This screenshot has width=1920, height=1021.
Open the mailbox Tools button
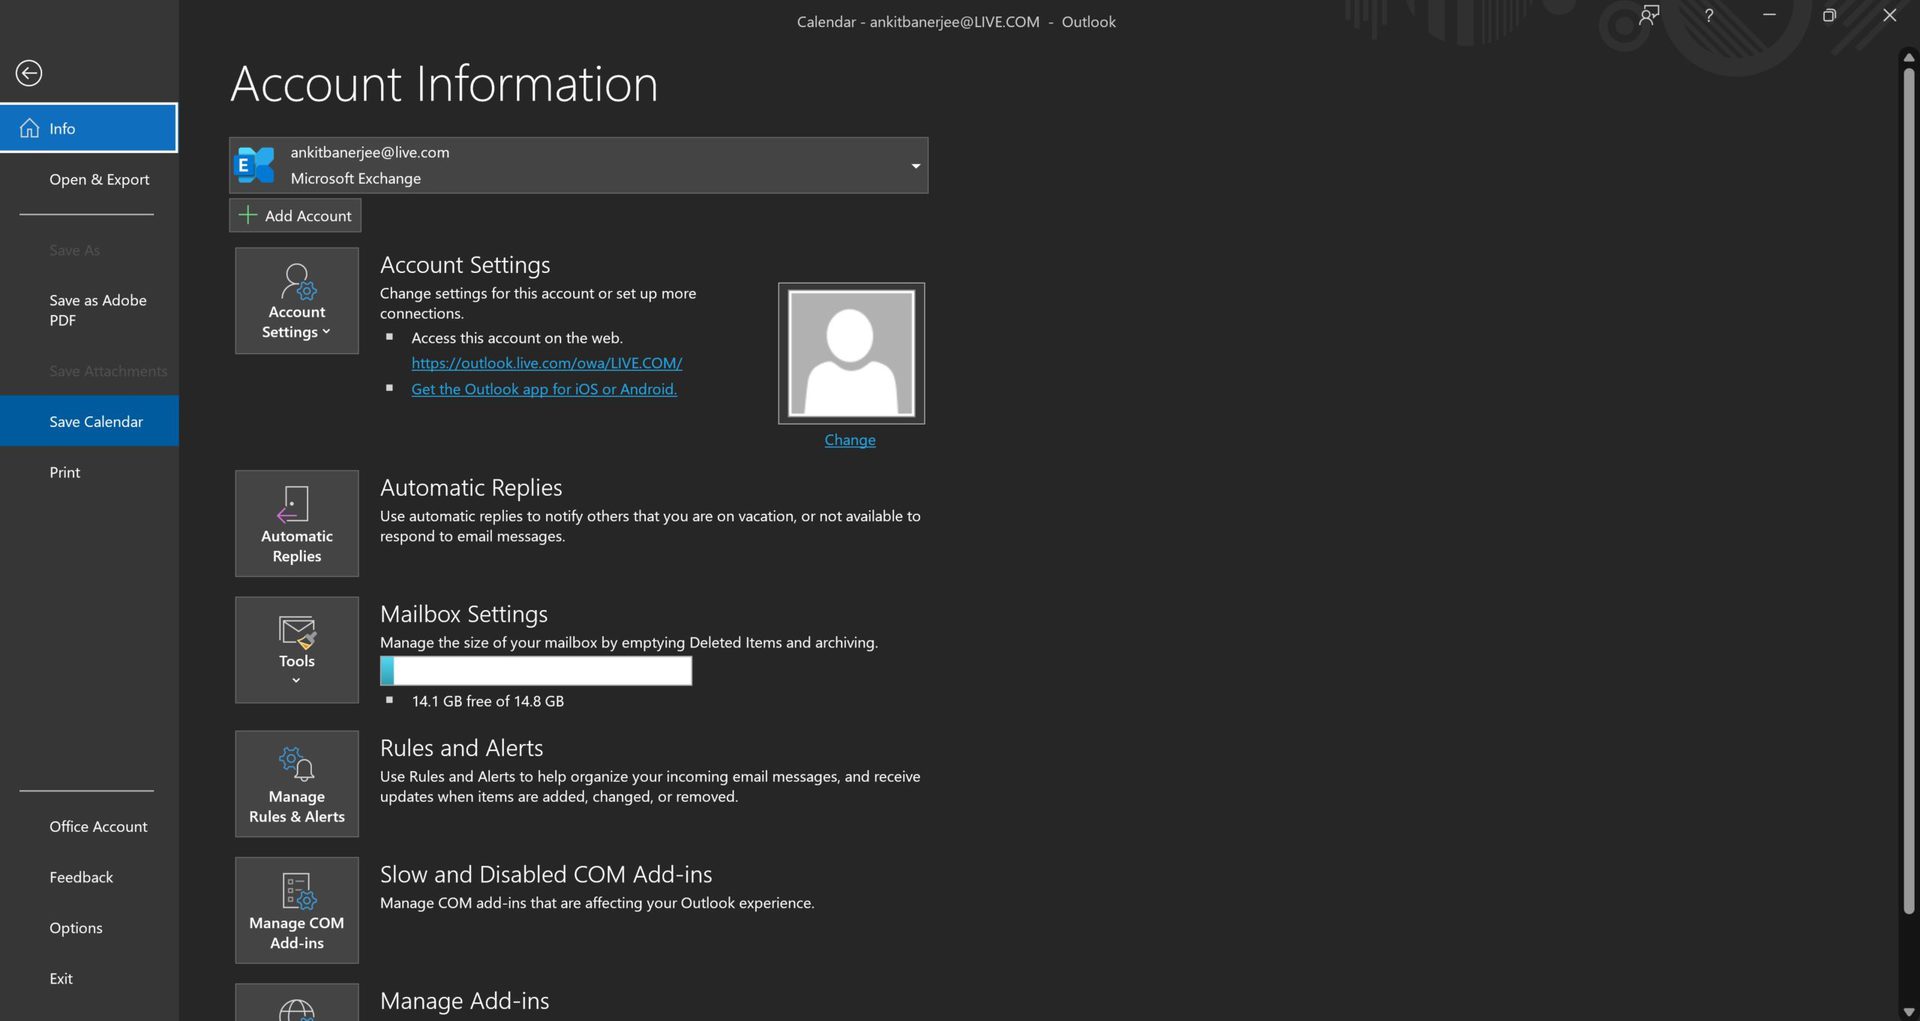pos(296,650)
